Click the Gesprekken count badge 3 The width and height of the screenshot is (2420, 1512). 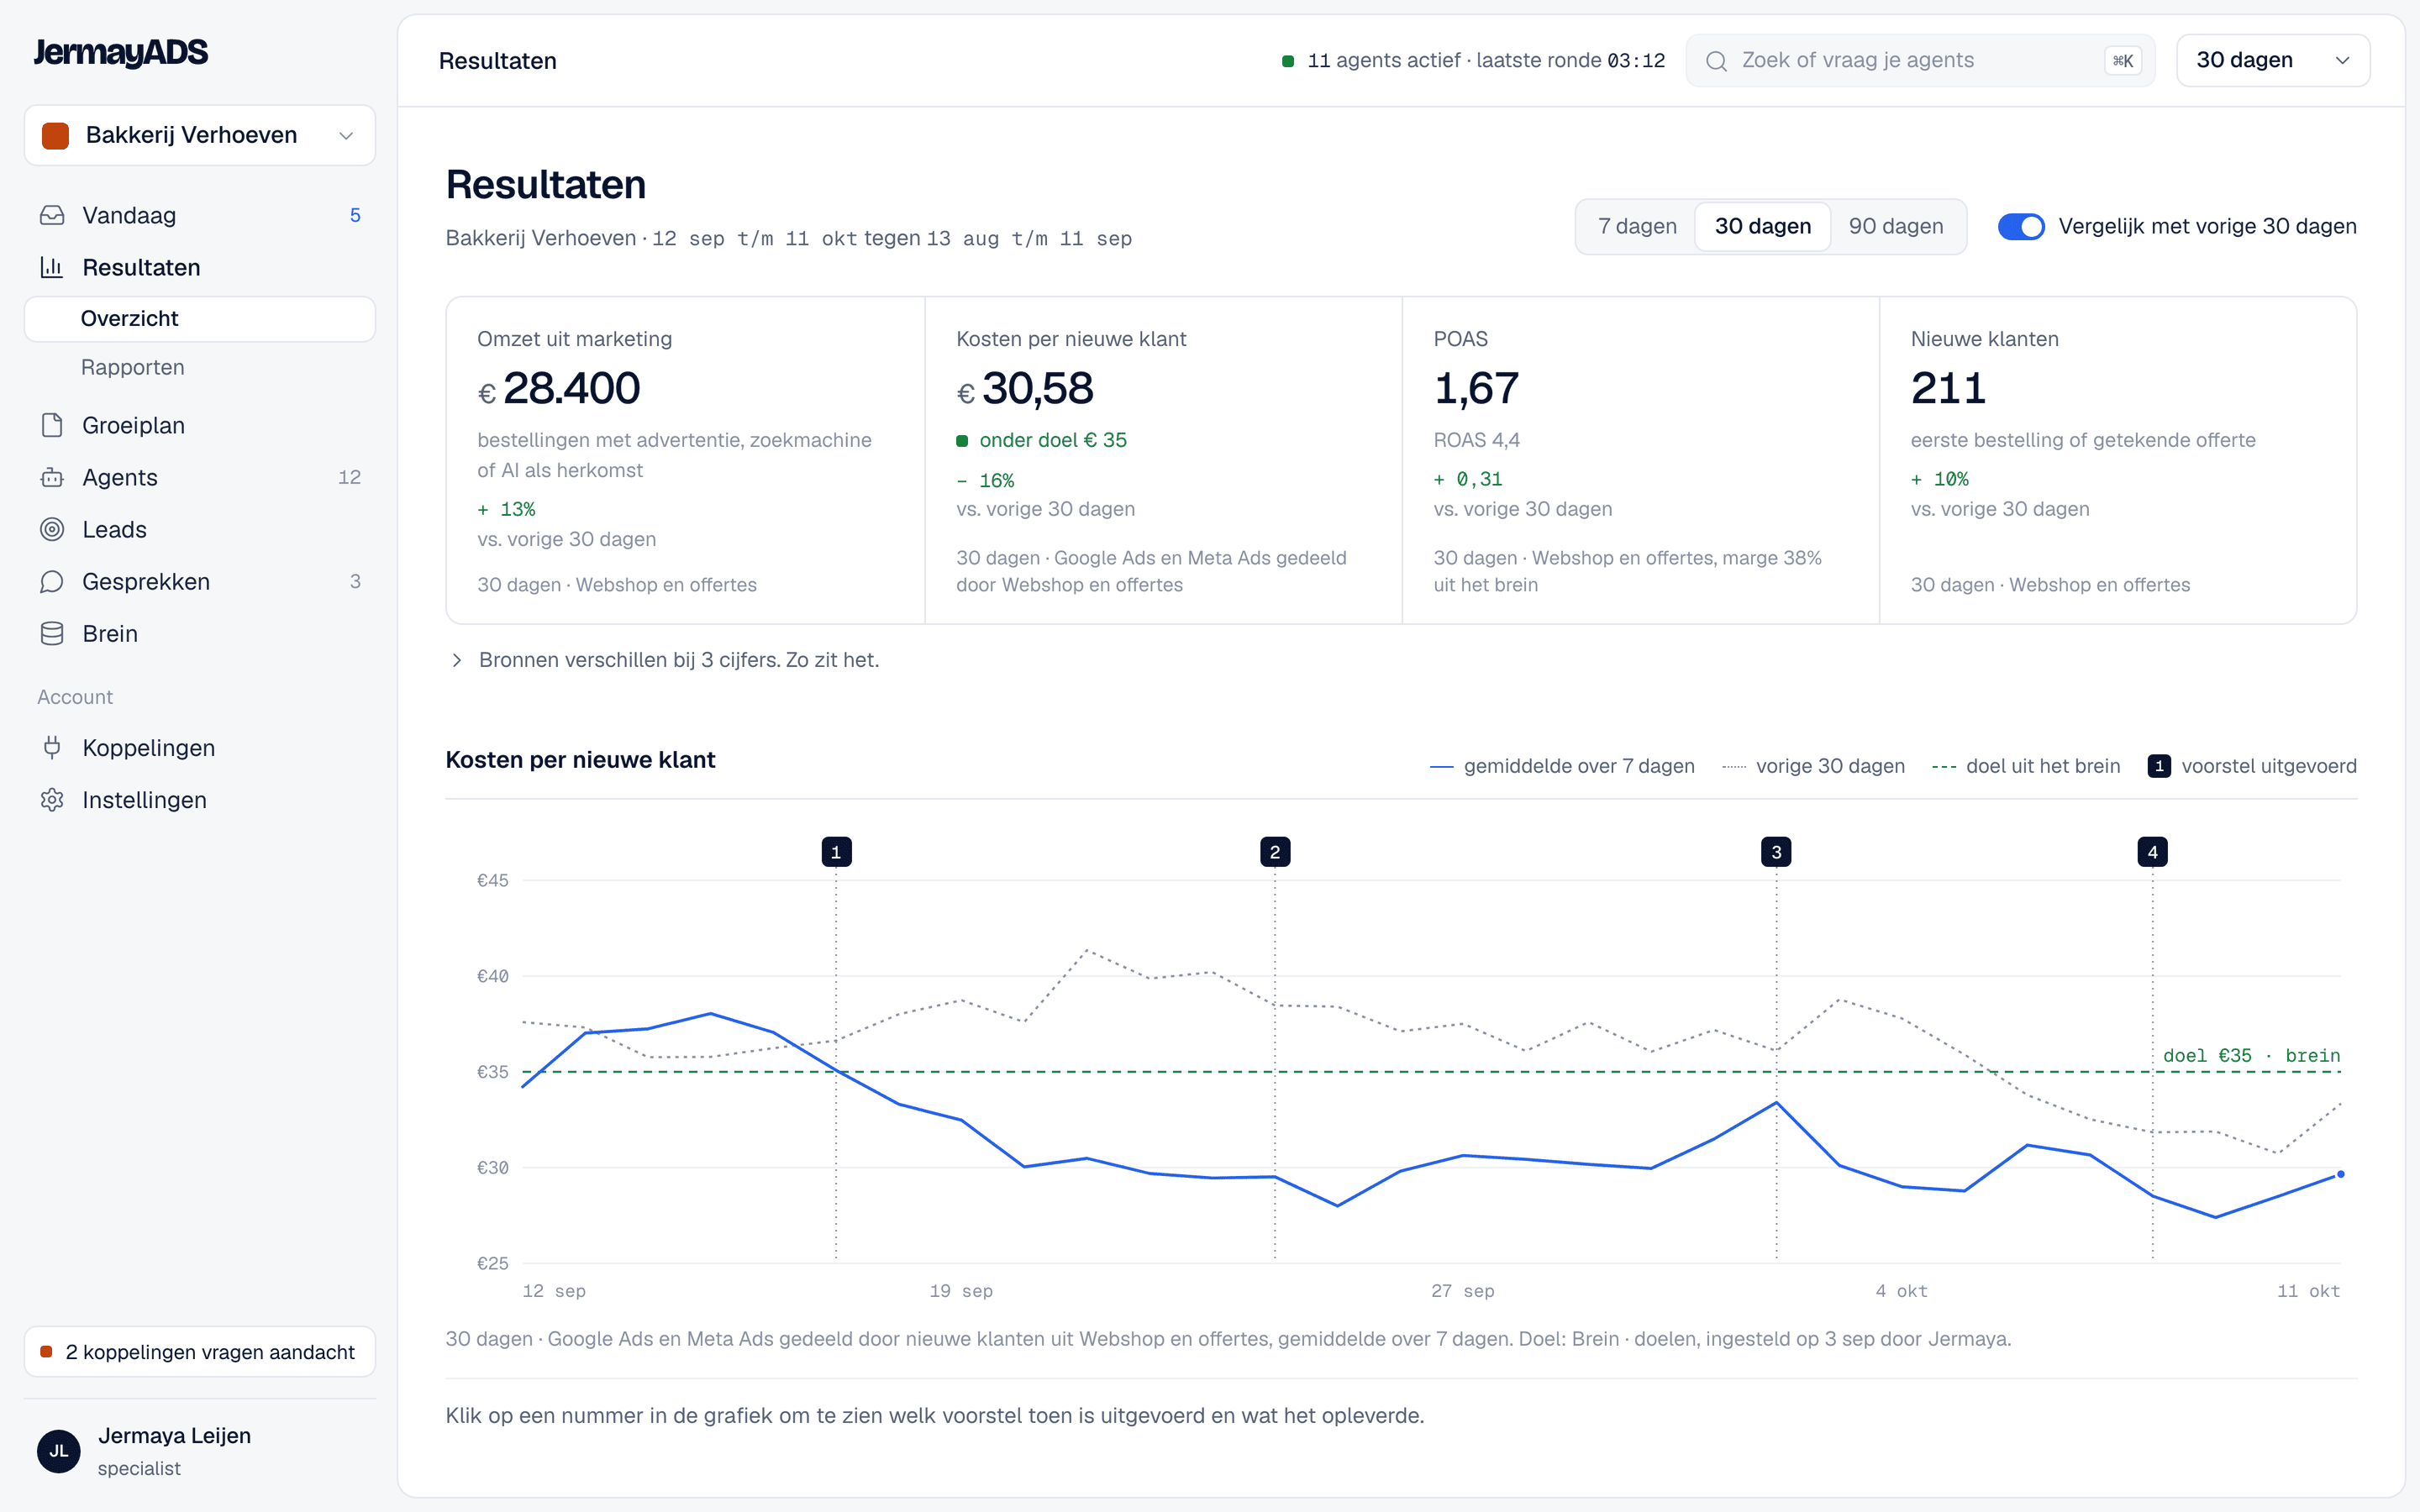pyautogui.click(x=355, y=581)
